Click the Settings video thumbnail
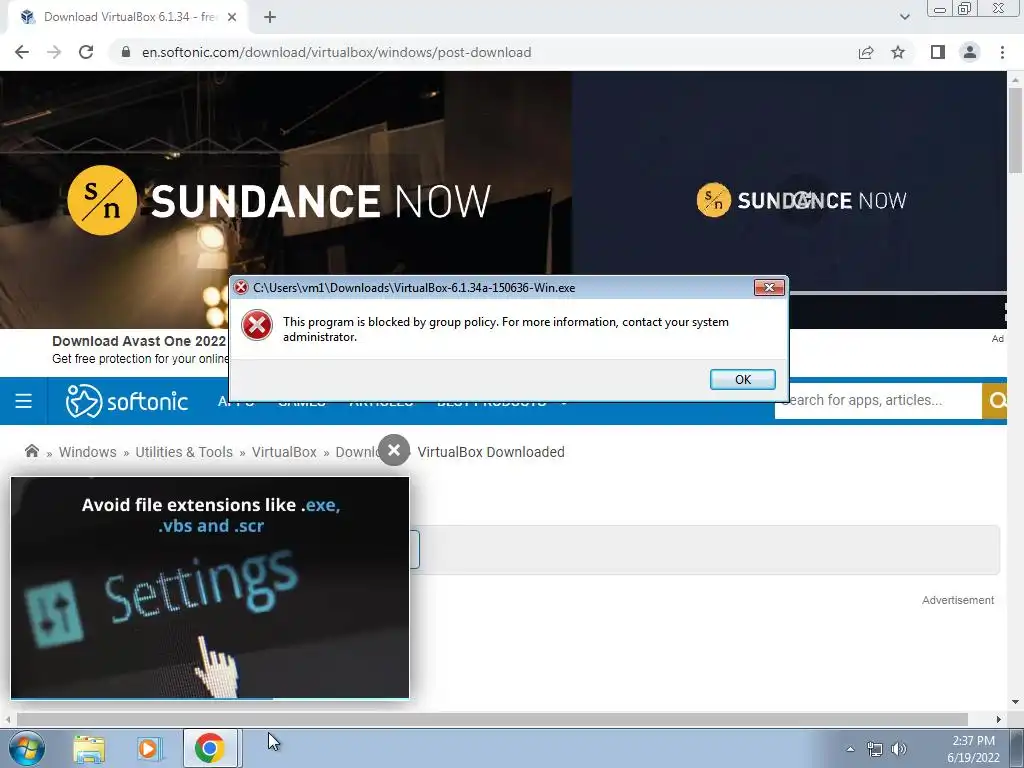 pos(210,588)
